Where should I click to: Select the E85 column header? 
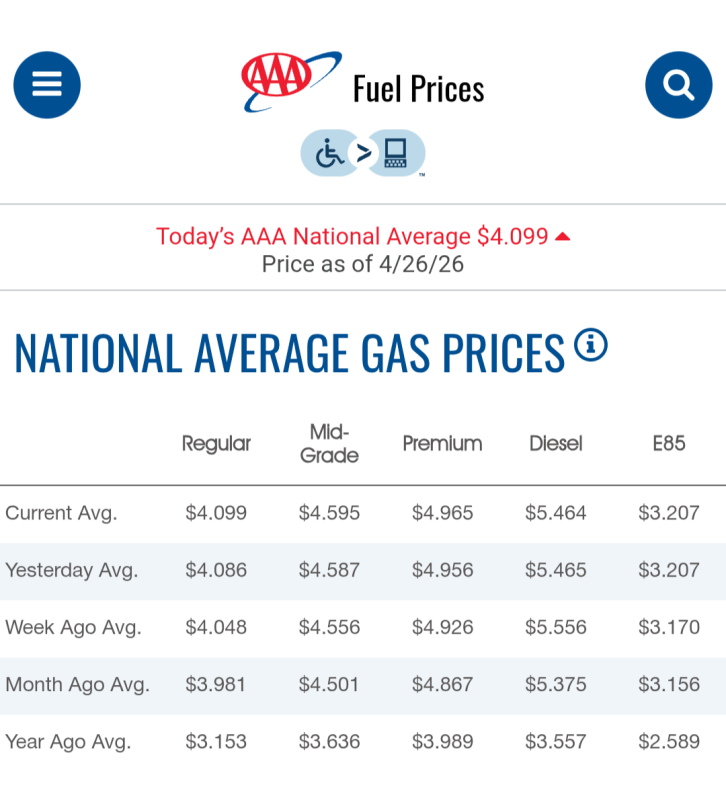coord(669,443)
